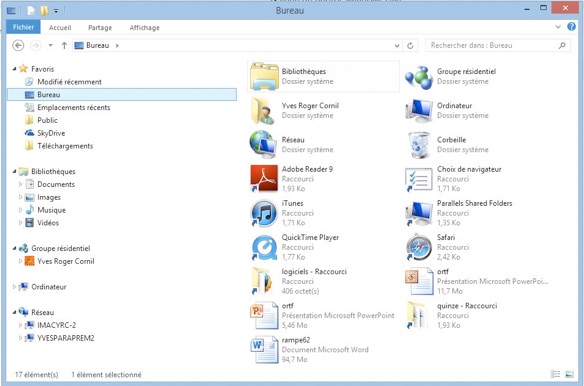Open the Yves Roger Cornil user folder icon
Image resolution: width=584 pixels, height=386 pixels.
tap(264, 111)
